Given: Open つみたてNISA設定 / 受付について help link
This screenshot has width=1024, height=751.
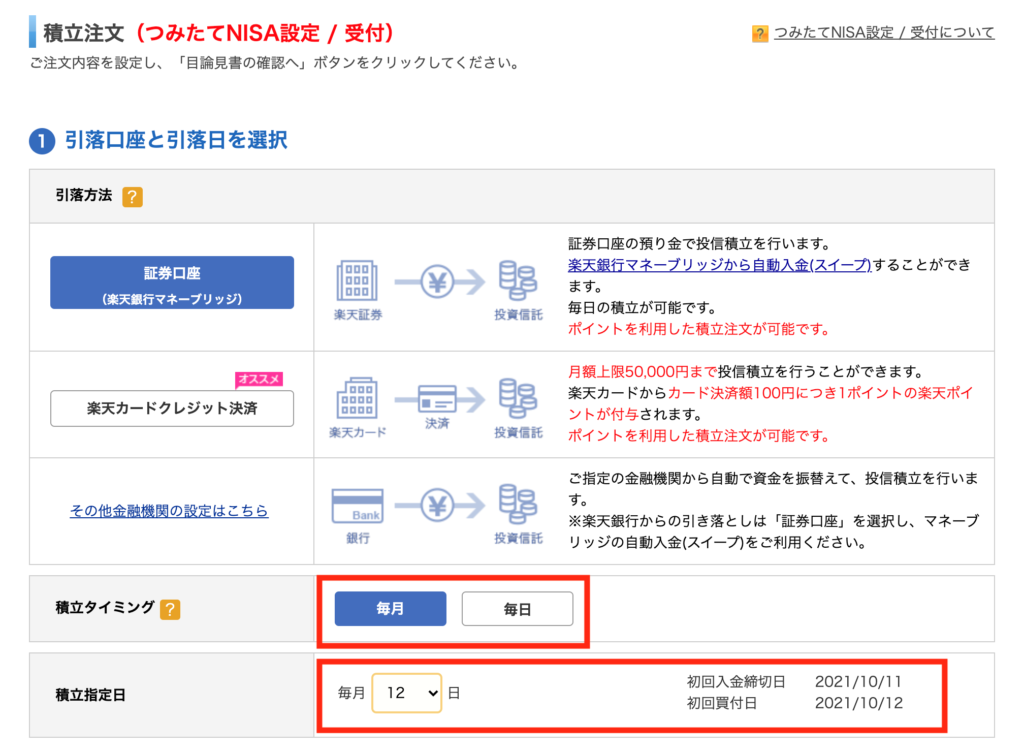Looking at the screenshot, I should tap(884, 33).
